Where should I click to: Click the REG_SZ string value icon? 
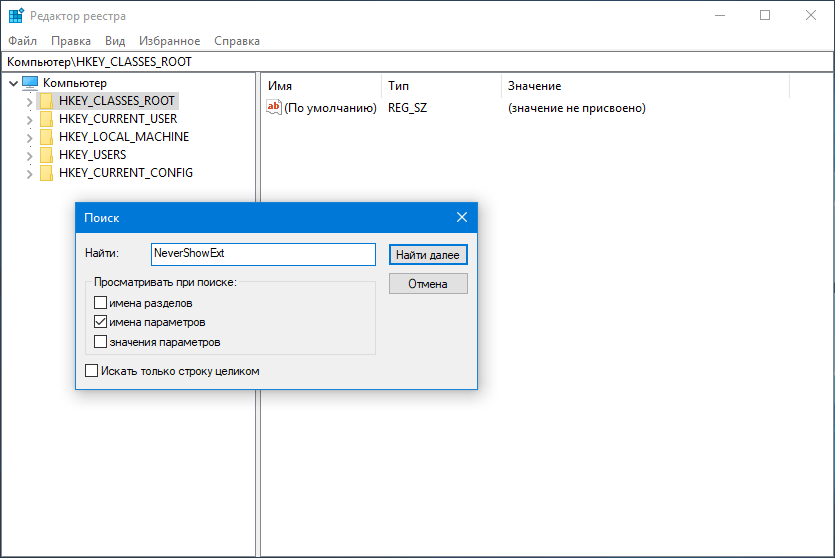click(274, 108)
